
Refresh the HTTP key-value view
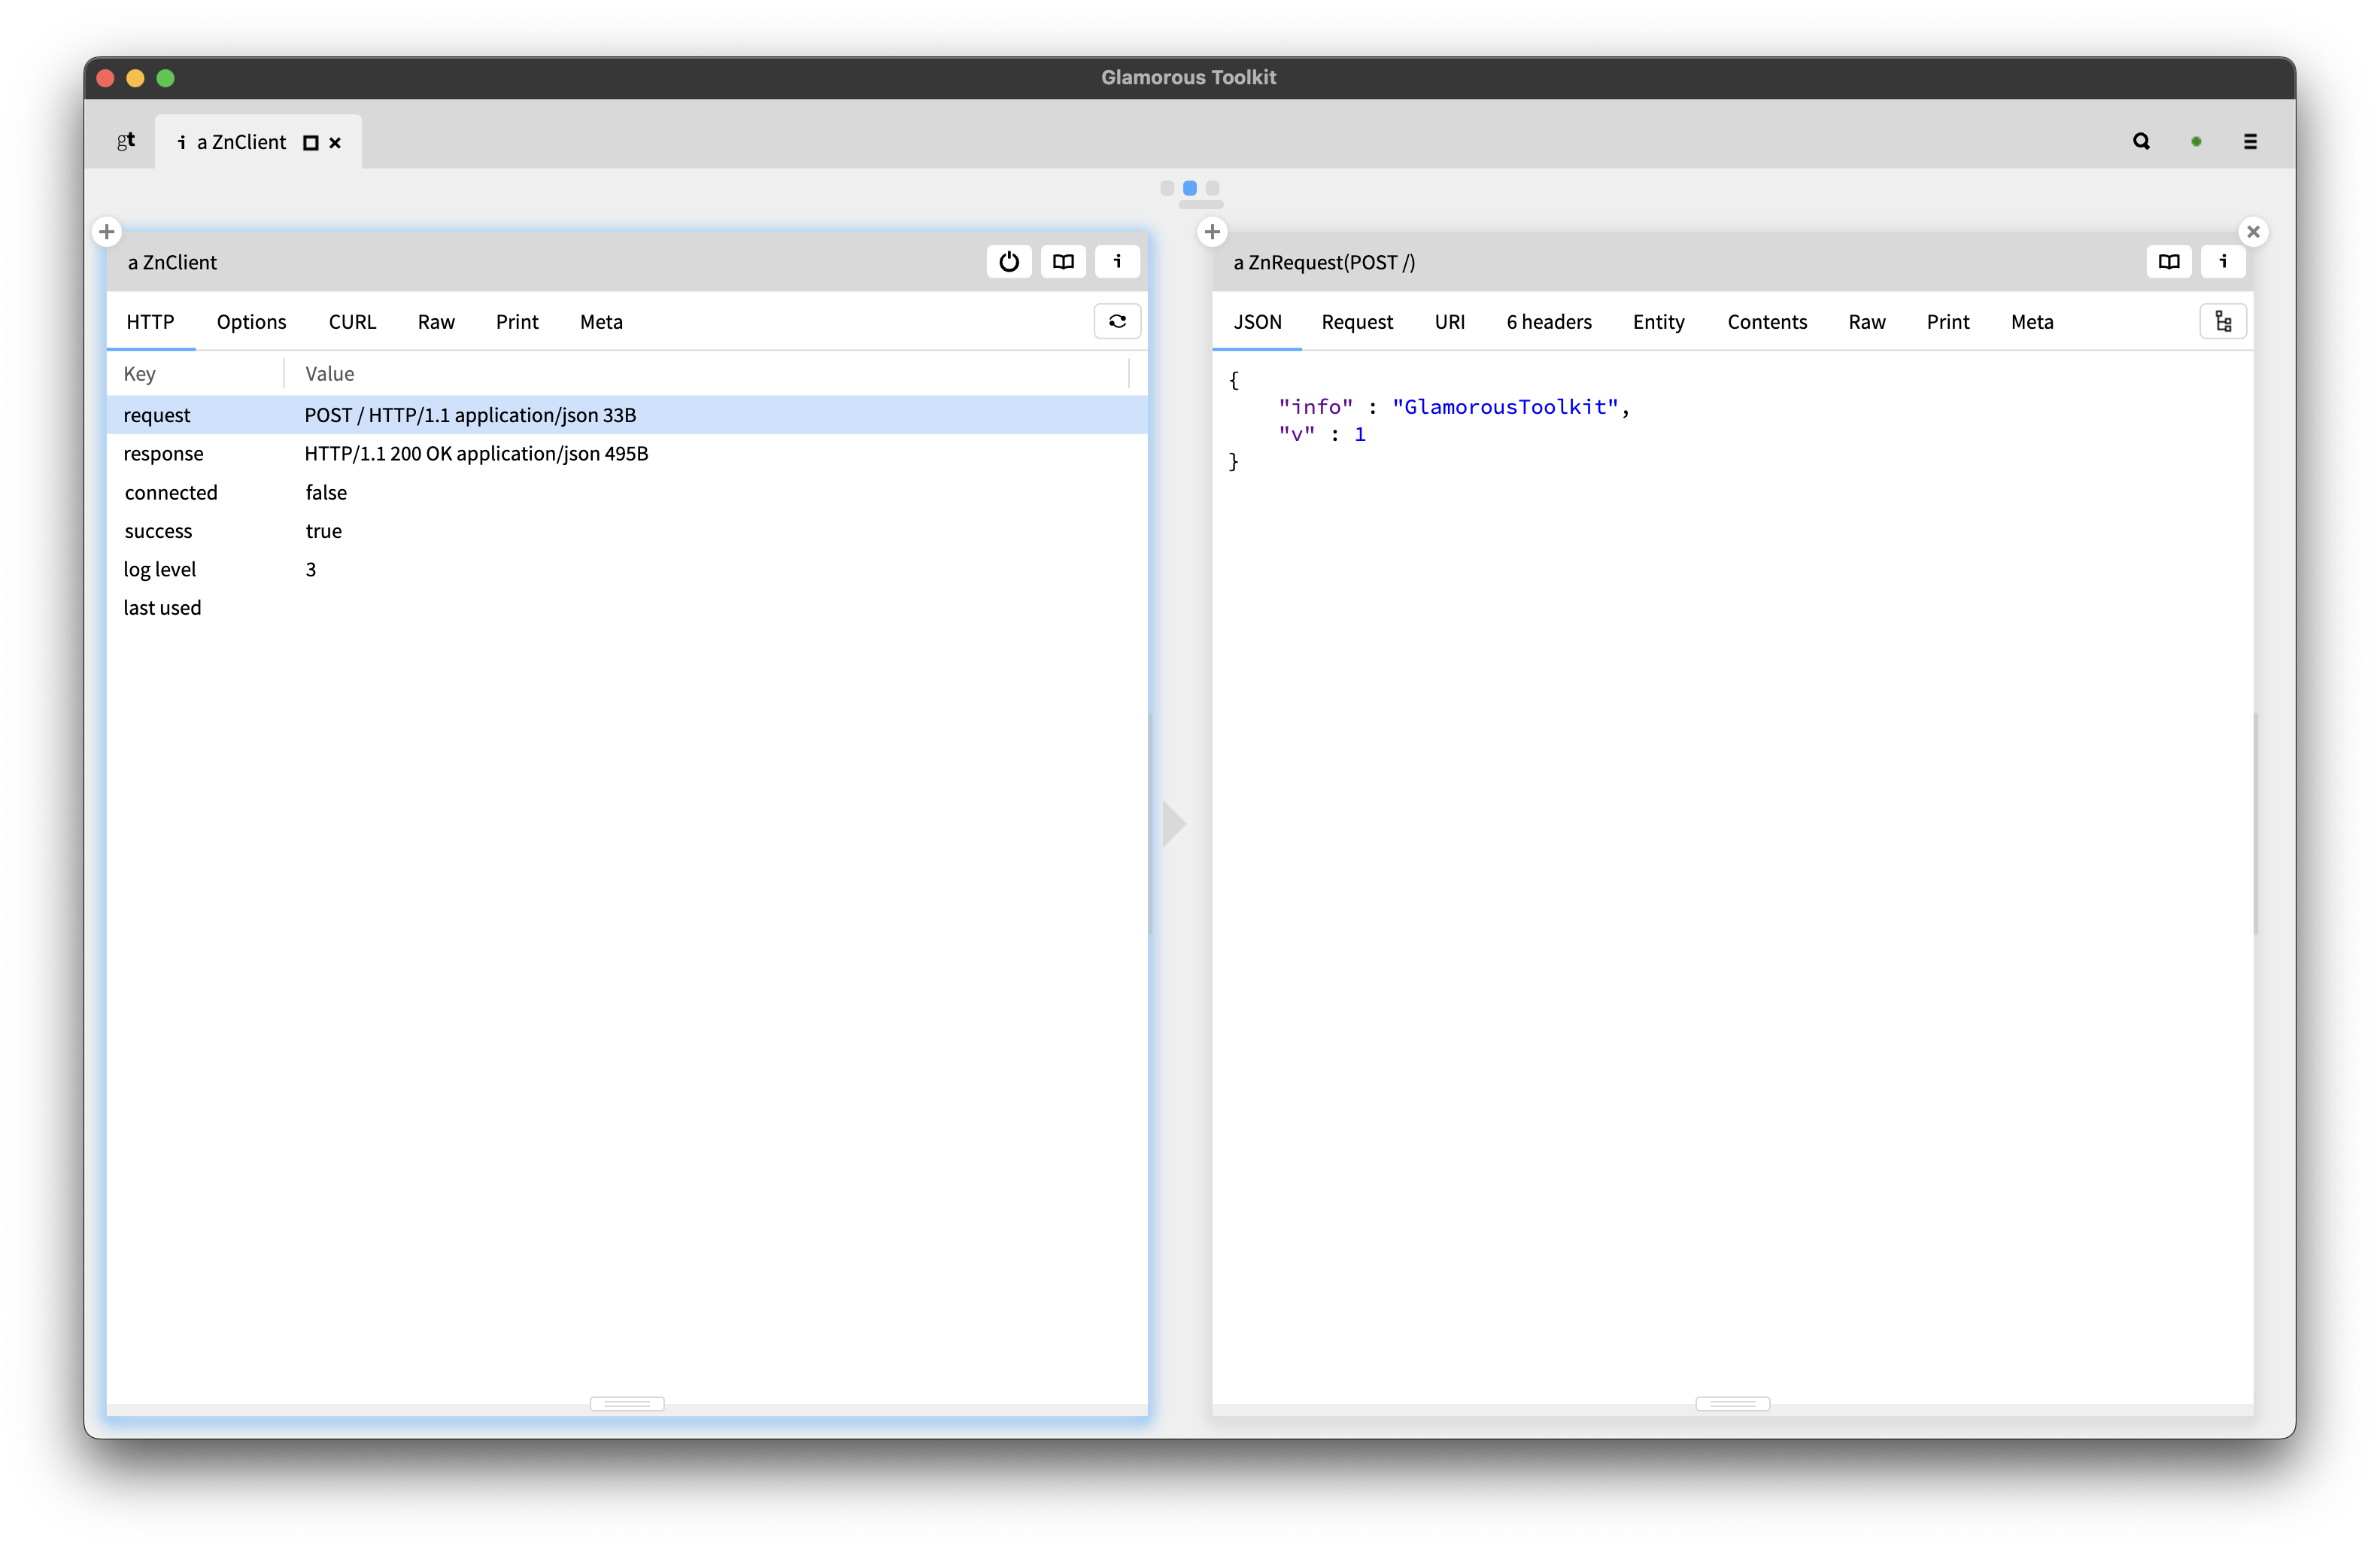click(x=1117, y=321)
